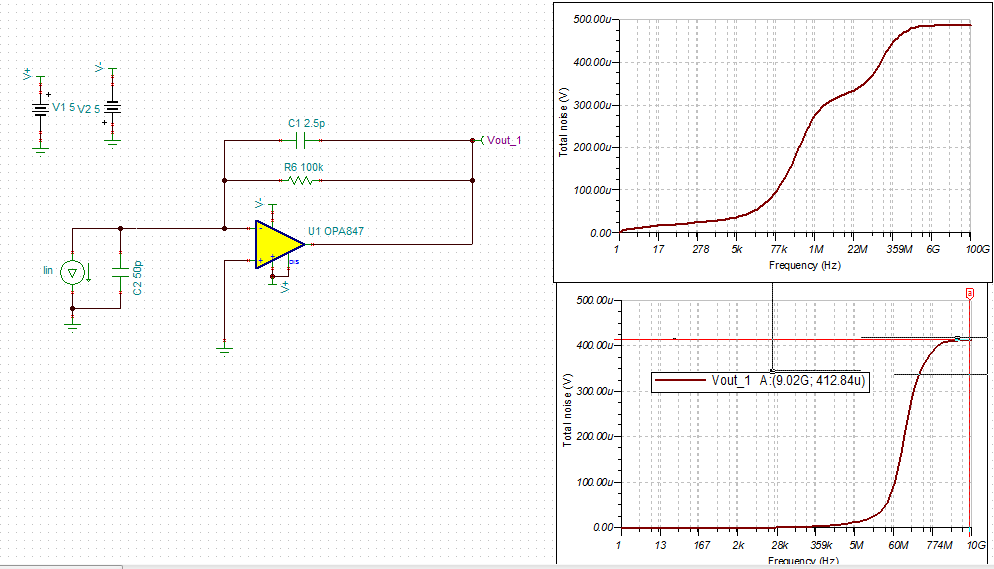
Task: Click the '60M' x-axis label in lower graph
Action: tap(898, 545)
